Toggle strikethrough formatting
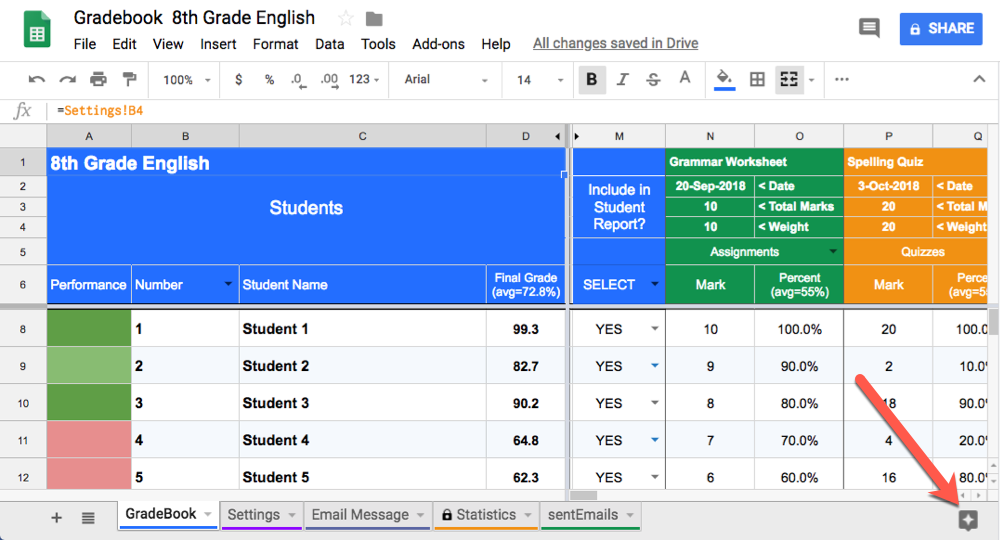The width and height of the screenshot is (1000, 540). click(x=653, y=80)
